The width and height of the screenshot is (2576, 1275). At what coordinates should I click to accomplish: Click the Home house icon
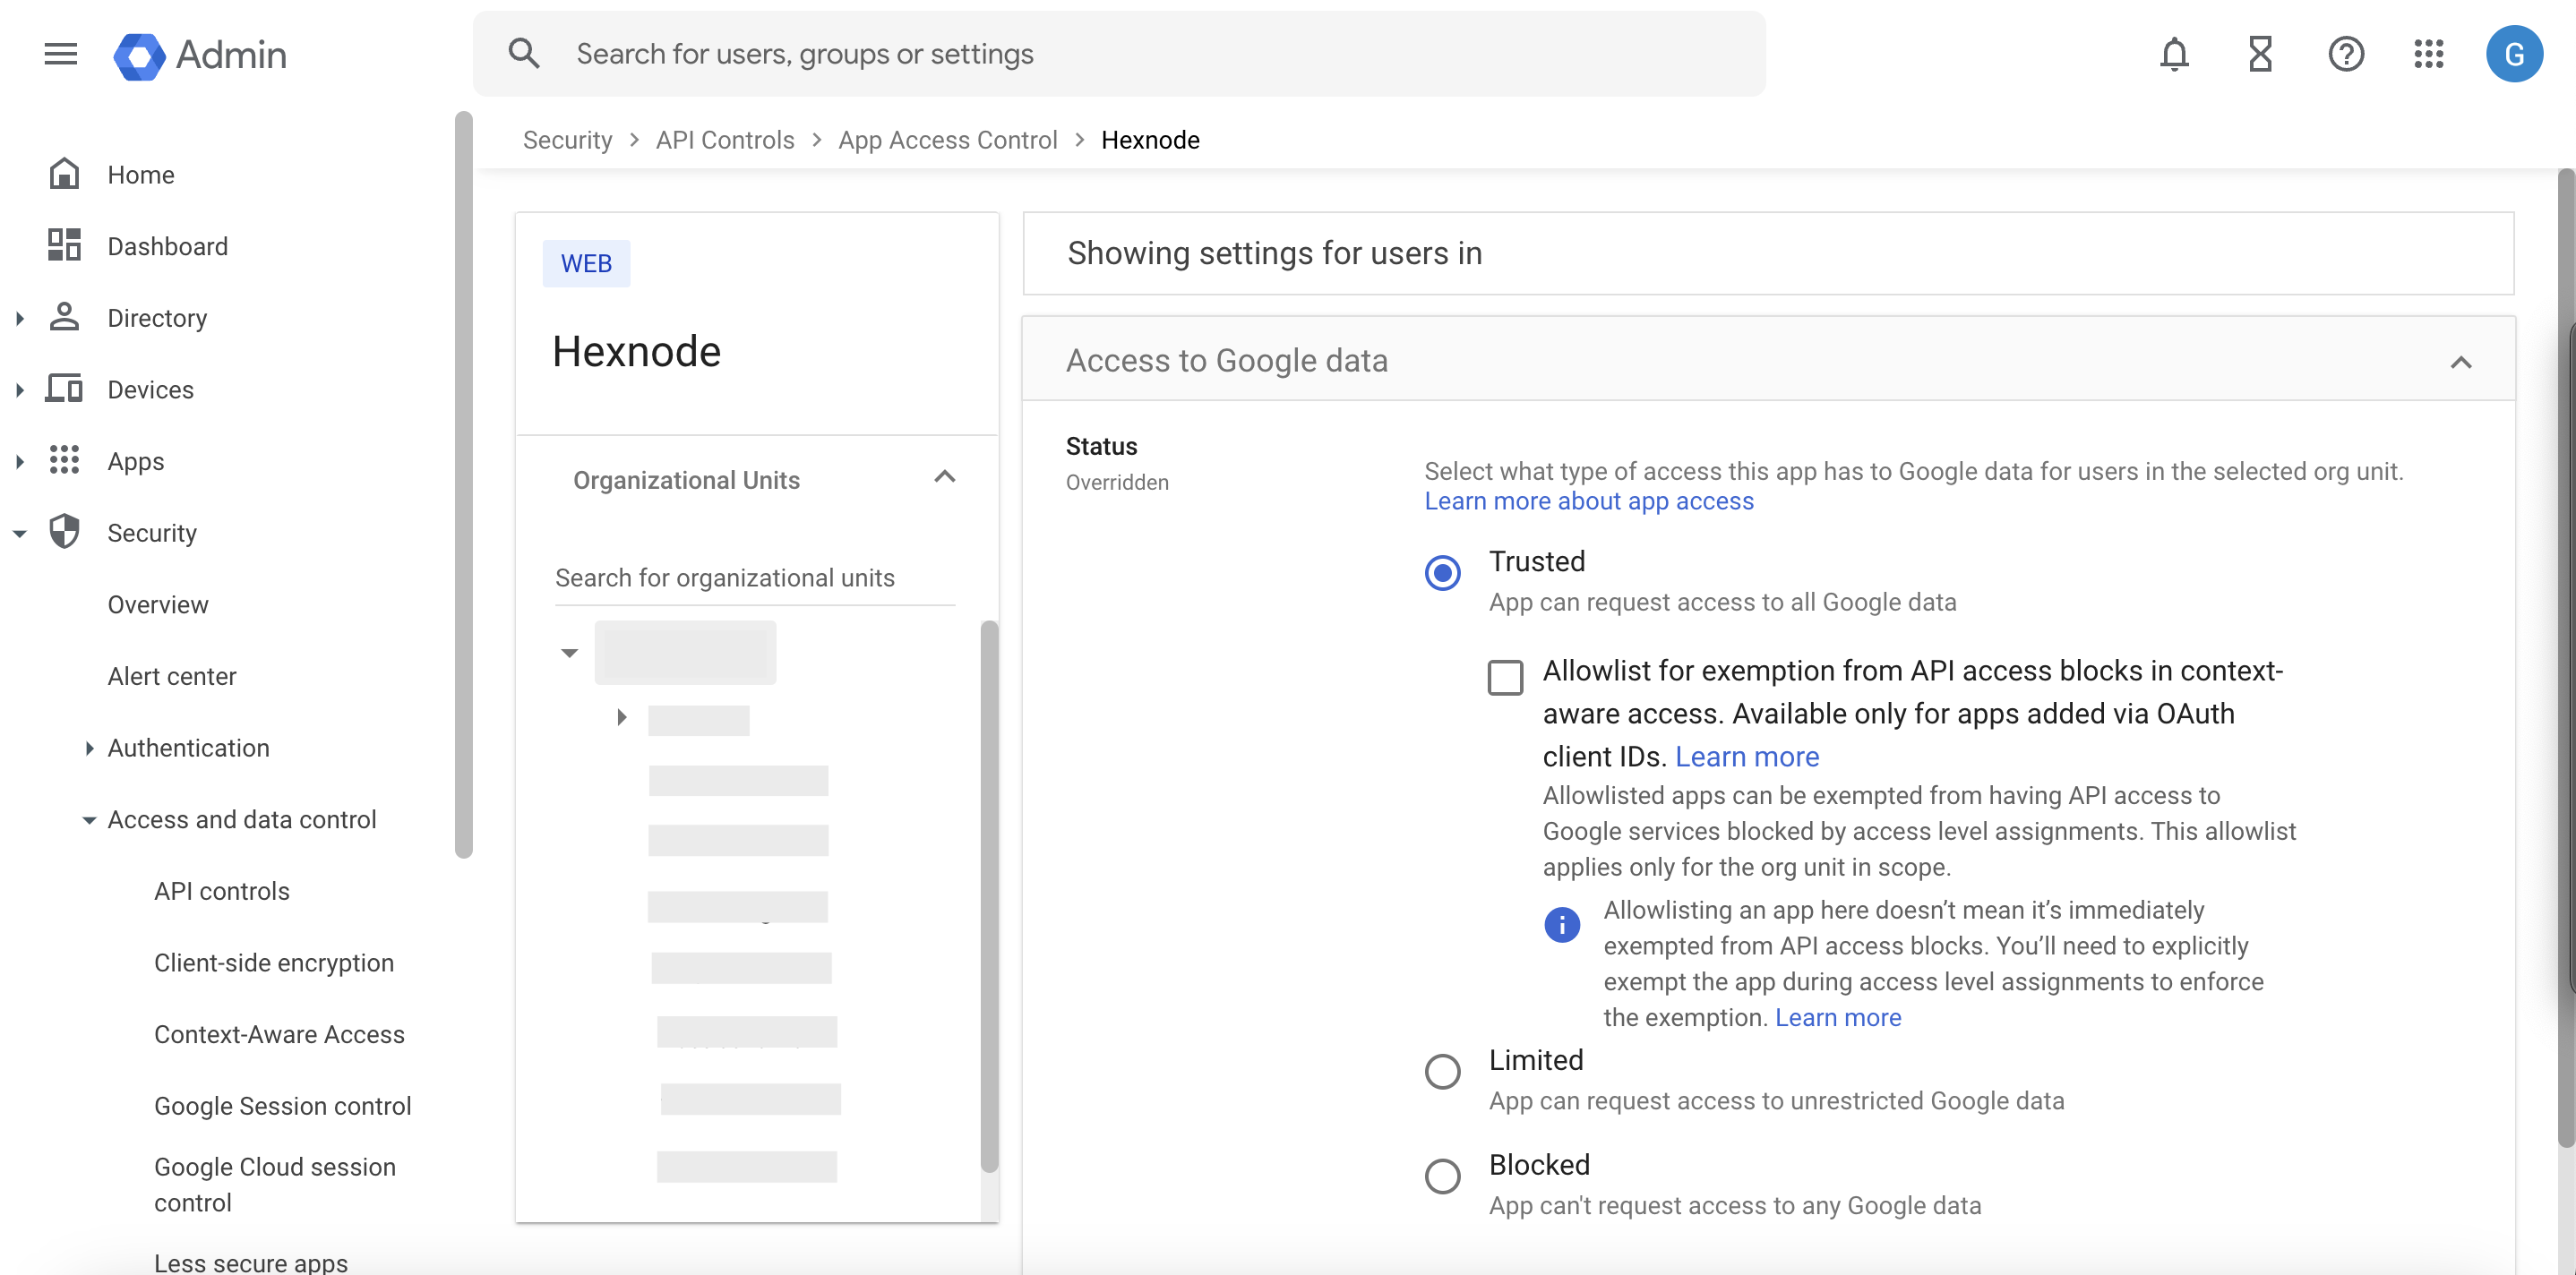64,174
